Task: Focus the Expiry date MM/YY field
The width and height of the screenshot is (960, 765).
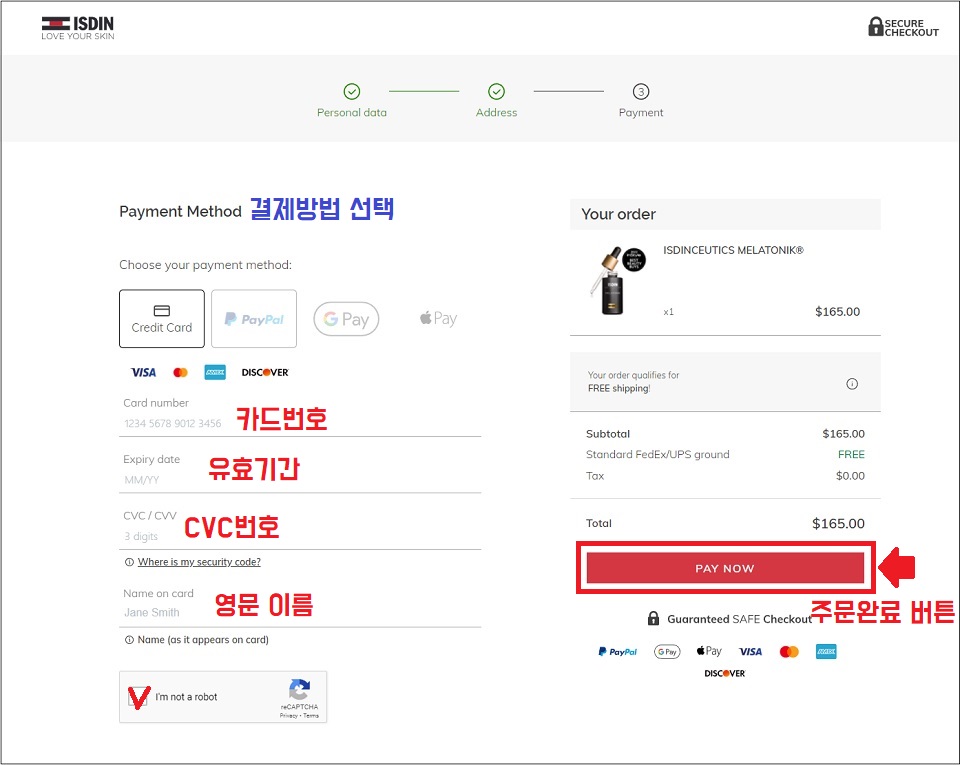Action: (x=300, y=472)
